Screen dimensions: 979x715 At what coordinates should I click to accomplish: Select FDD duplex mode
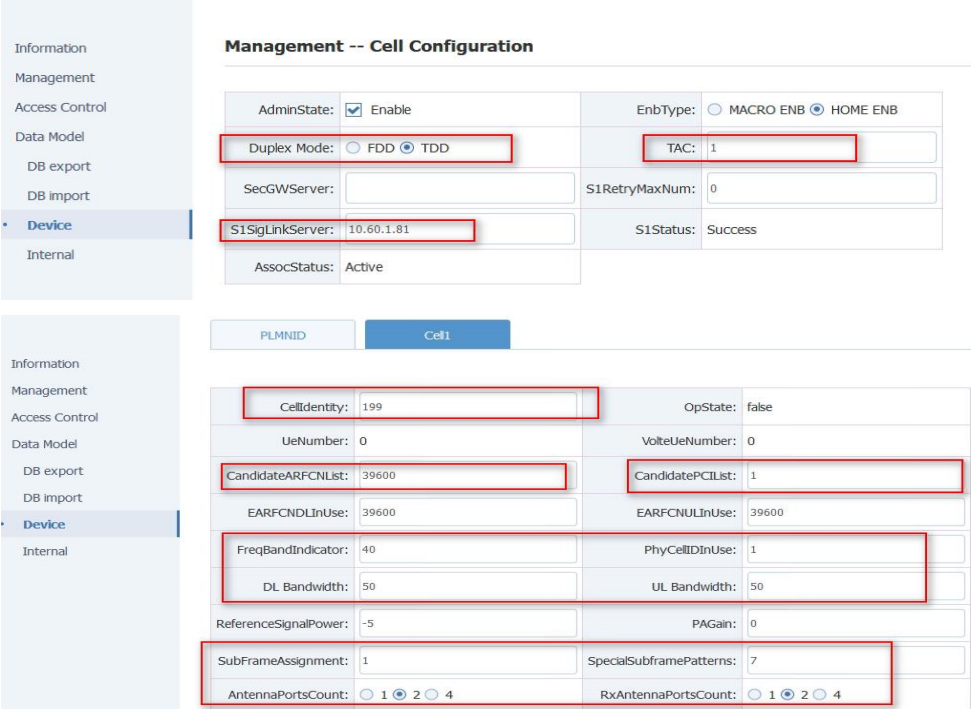353,149
